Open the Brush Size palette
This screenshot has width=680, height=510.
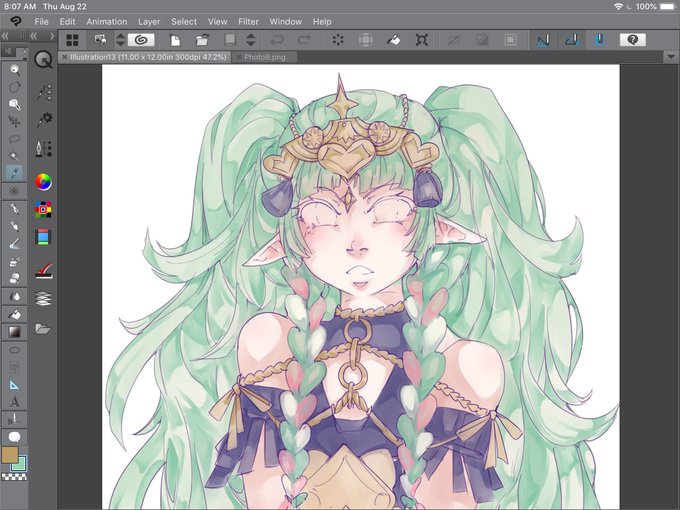tap(43, 148)
